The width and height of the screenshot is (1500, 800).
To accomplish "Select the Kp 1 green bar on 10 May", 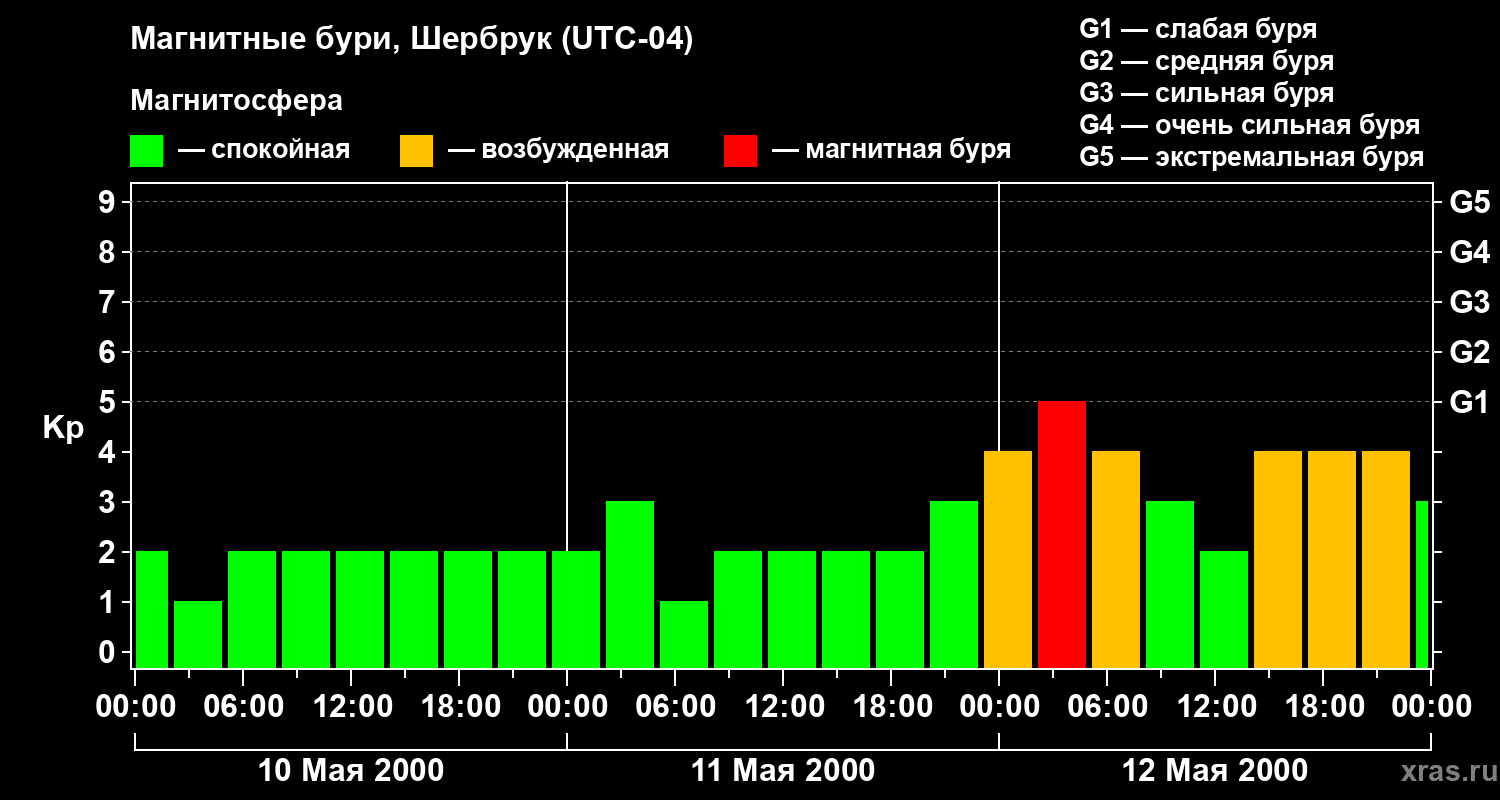I will pyautogui.click(x=198, y=634).
